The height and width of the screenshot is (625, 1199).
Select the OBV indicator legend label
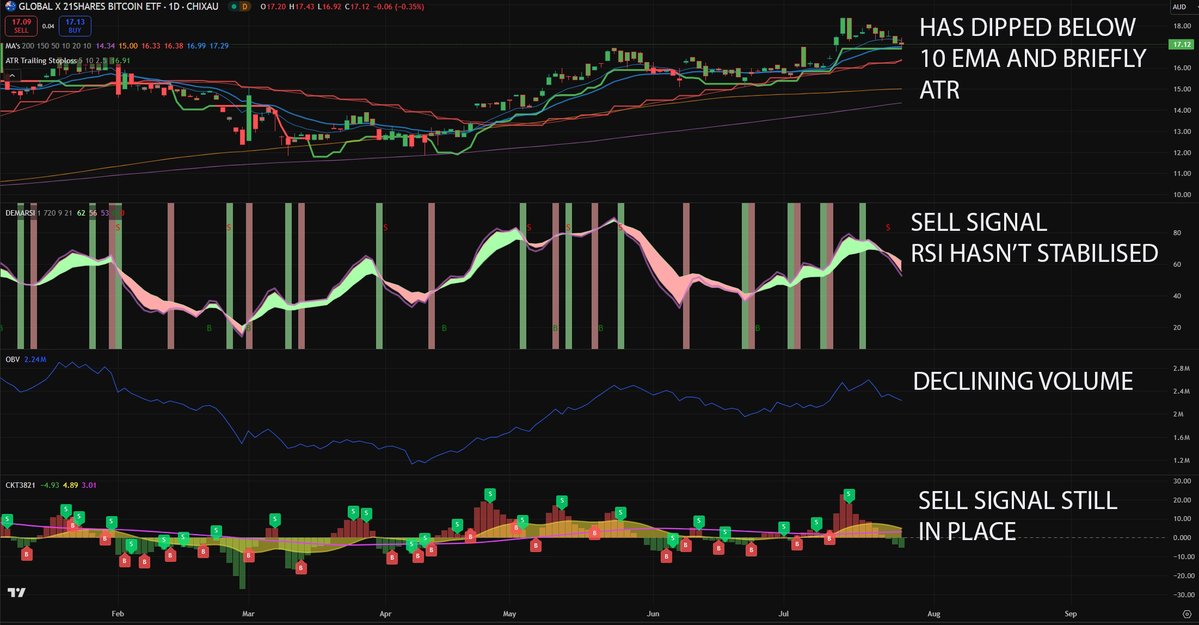tap(12, 359)
